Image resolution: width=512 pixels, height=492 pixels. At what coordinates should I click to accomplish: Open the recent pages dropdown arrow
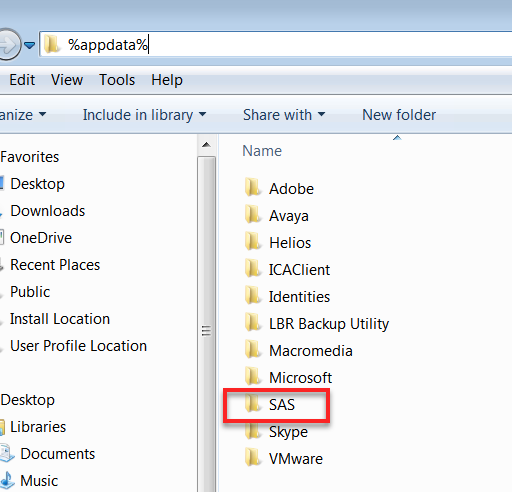[30, 45]
